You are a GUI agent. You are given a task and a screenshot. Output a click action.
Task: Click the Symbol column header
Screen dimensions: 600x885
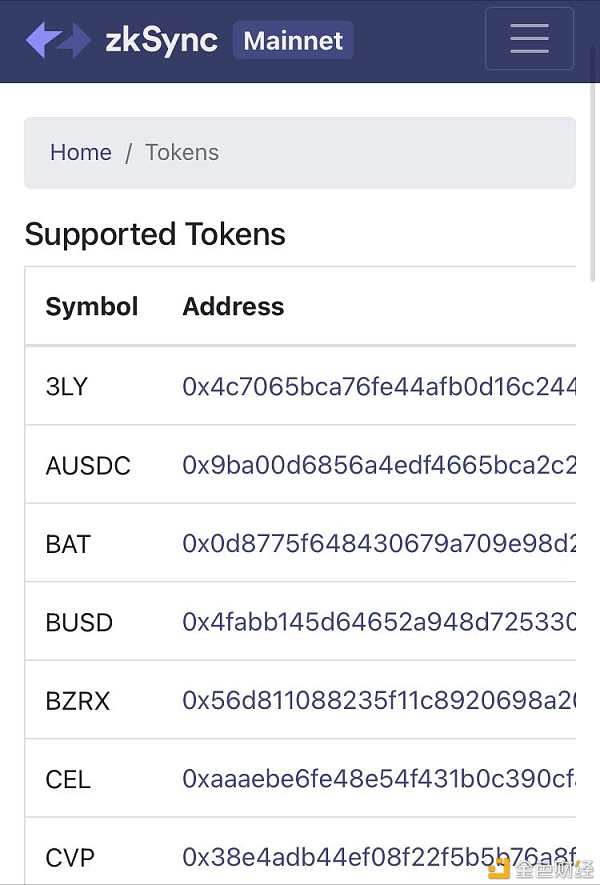coord(92,306)
